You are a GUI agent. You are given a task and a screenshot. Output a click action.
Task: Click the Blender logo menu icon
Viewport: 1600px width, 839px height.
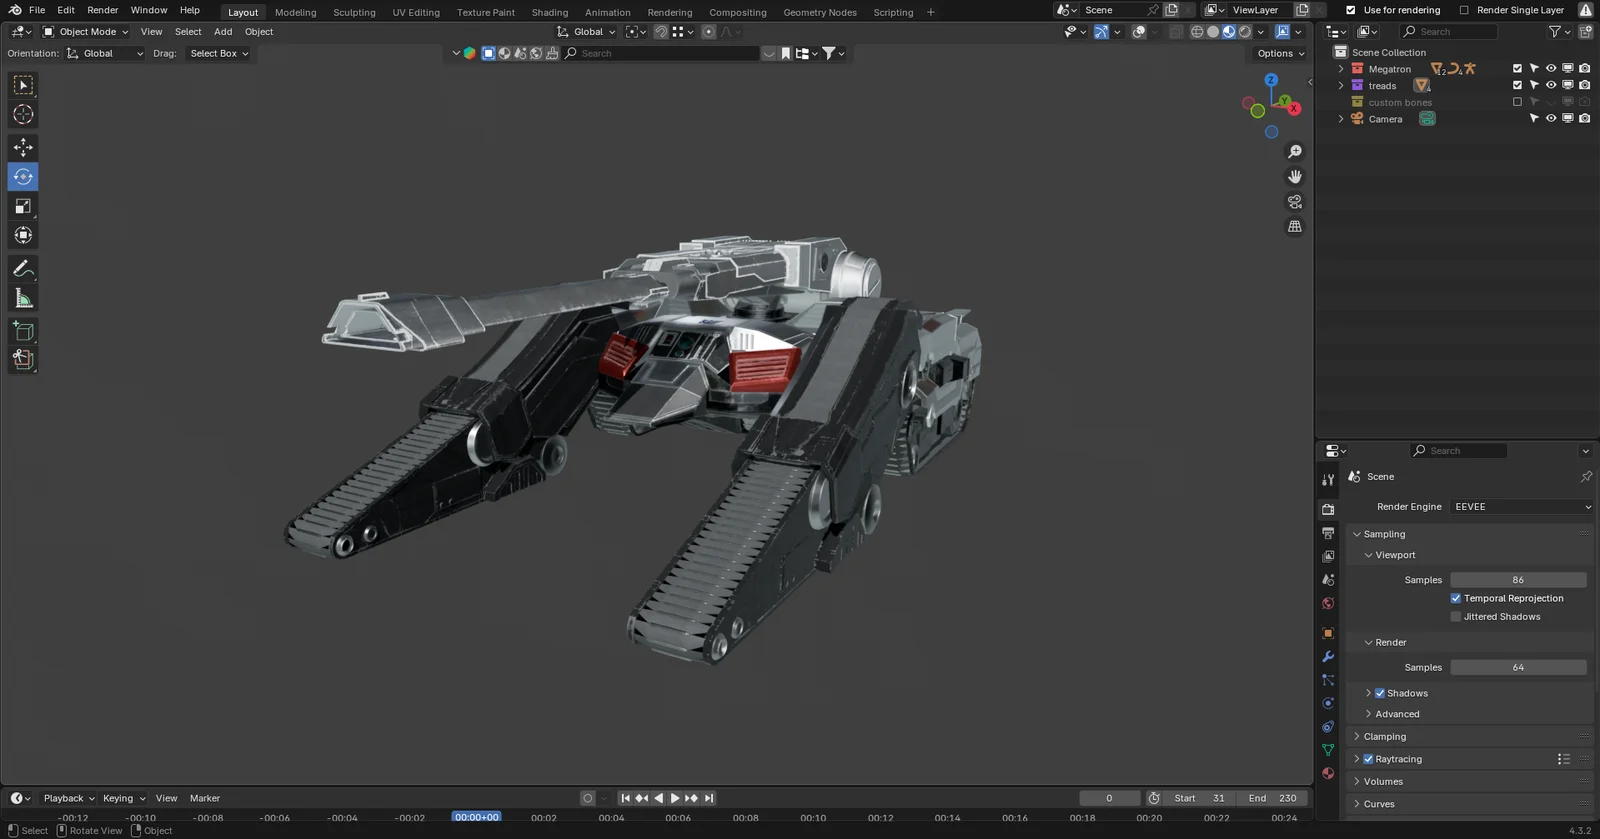click(15, 10)
